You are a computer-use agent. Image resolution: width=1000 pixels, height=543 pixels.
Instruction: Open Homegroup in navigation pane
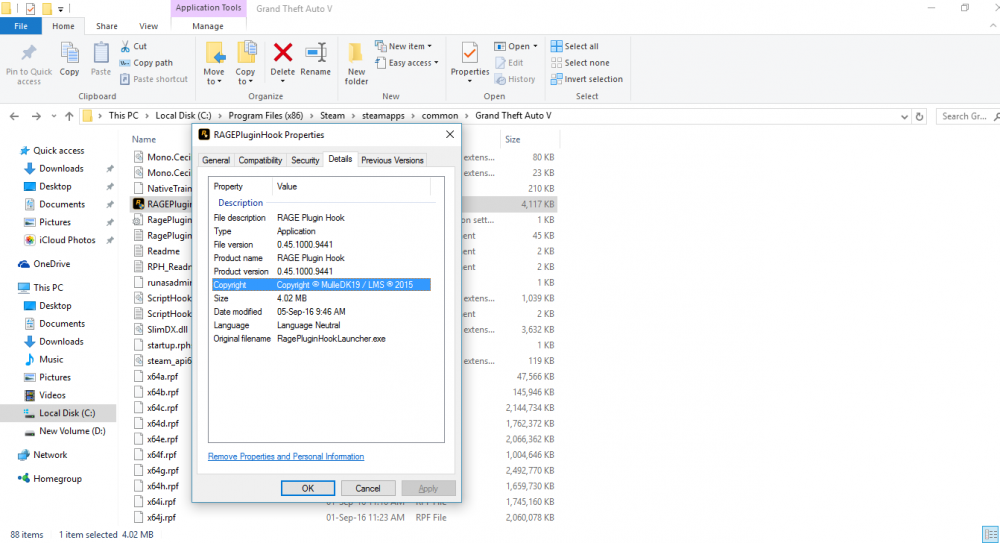pos(50,479)
